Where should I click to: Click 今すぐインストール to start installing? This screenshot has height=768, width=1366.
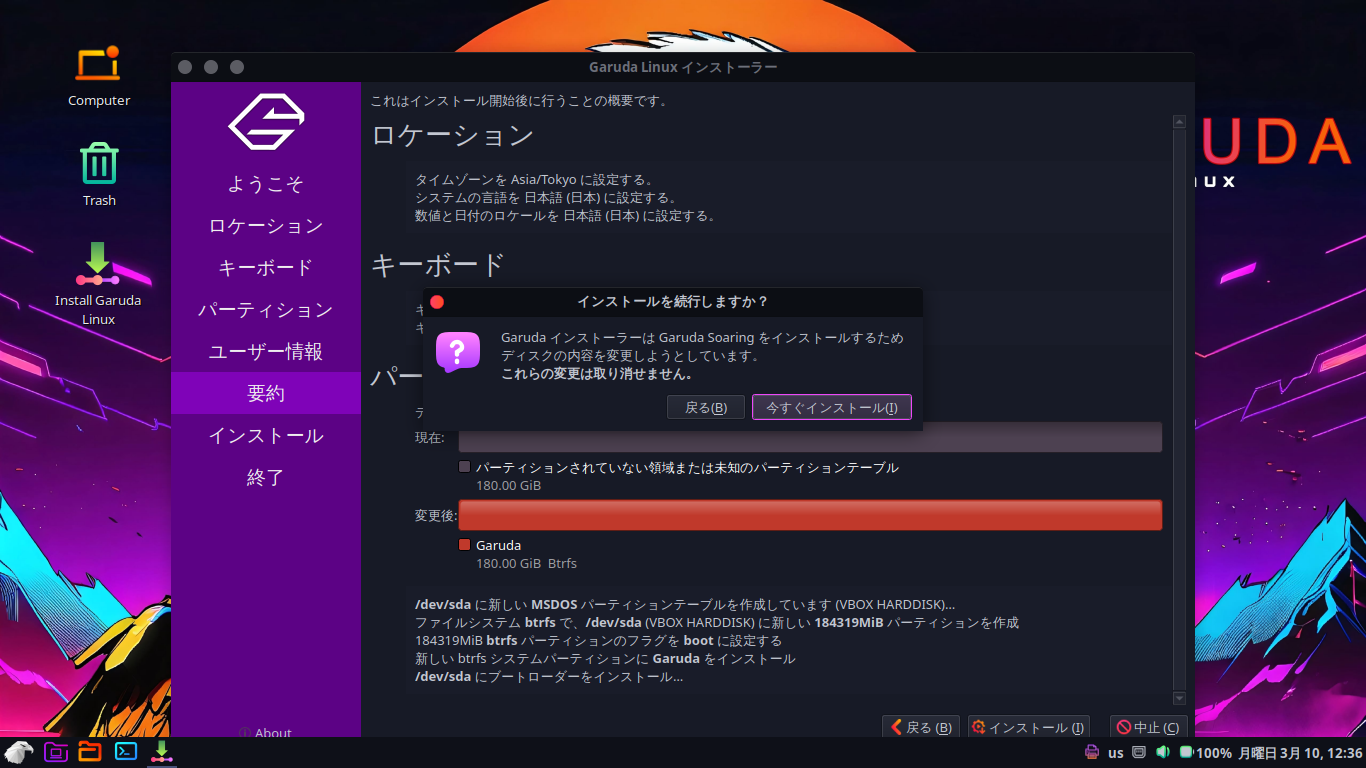[x=832, y=407]
